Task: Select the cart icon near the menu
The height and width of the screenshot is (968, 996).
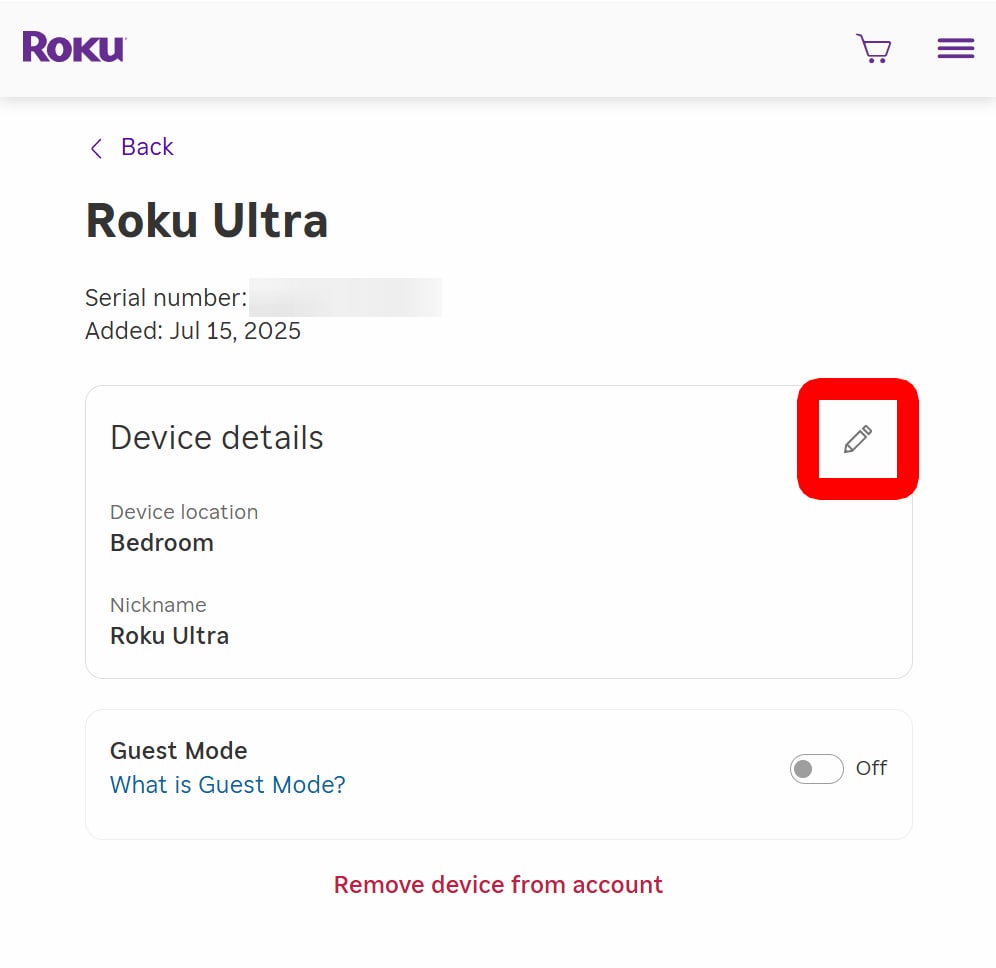Action: tap(873, 48)
